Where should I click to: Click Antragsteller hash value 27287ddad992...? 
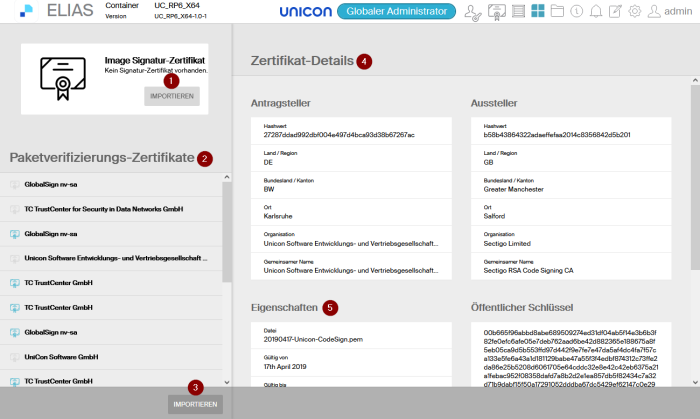(x=339, y=135)
